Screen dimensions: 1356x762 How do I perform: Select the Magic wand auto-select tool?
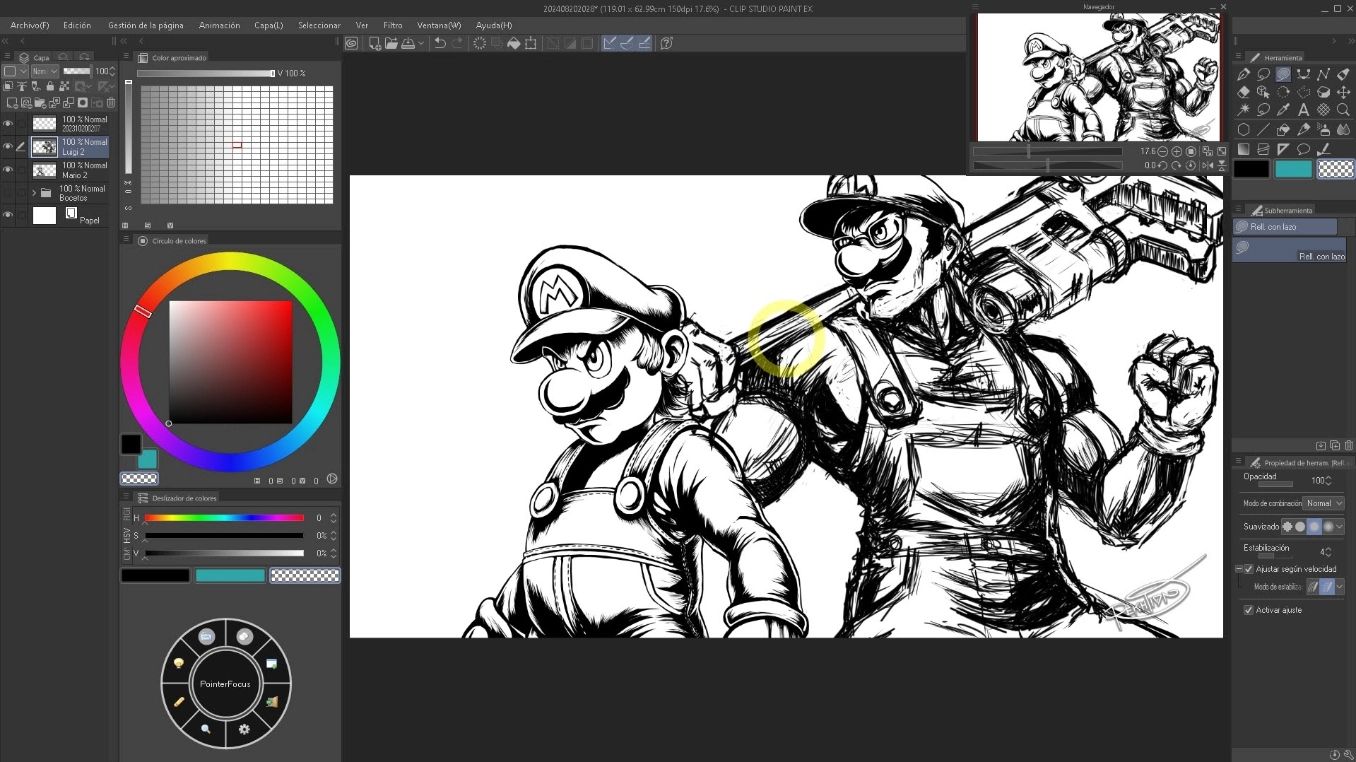pyautogui.click(x=1243, y=110)
